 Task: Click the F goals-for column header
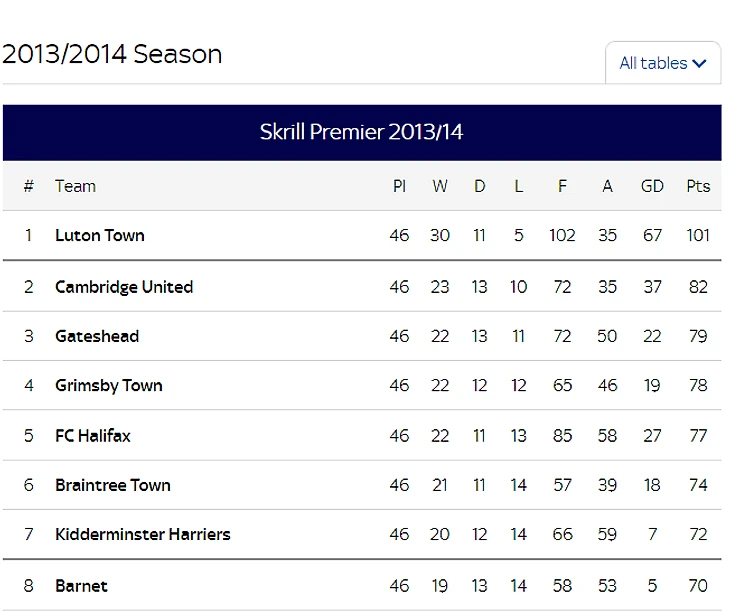pos(562,186)
